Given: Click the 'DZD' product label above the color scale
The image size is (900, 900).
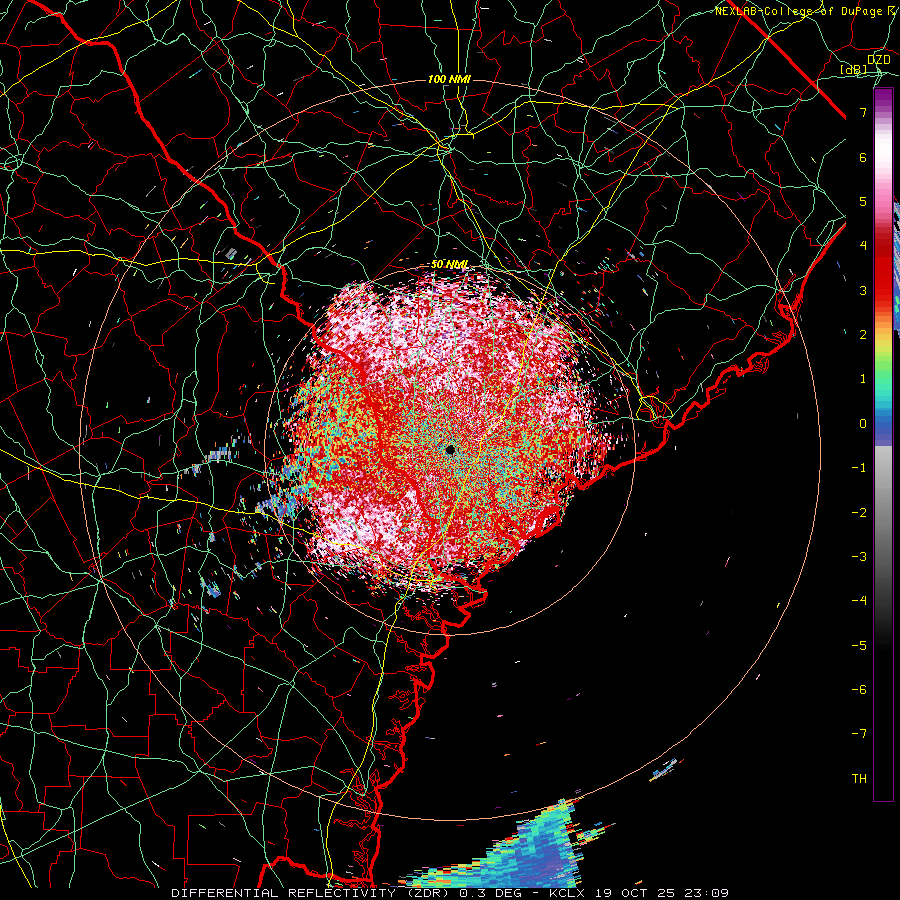Looking at the screenshot, I should 879,60.
